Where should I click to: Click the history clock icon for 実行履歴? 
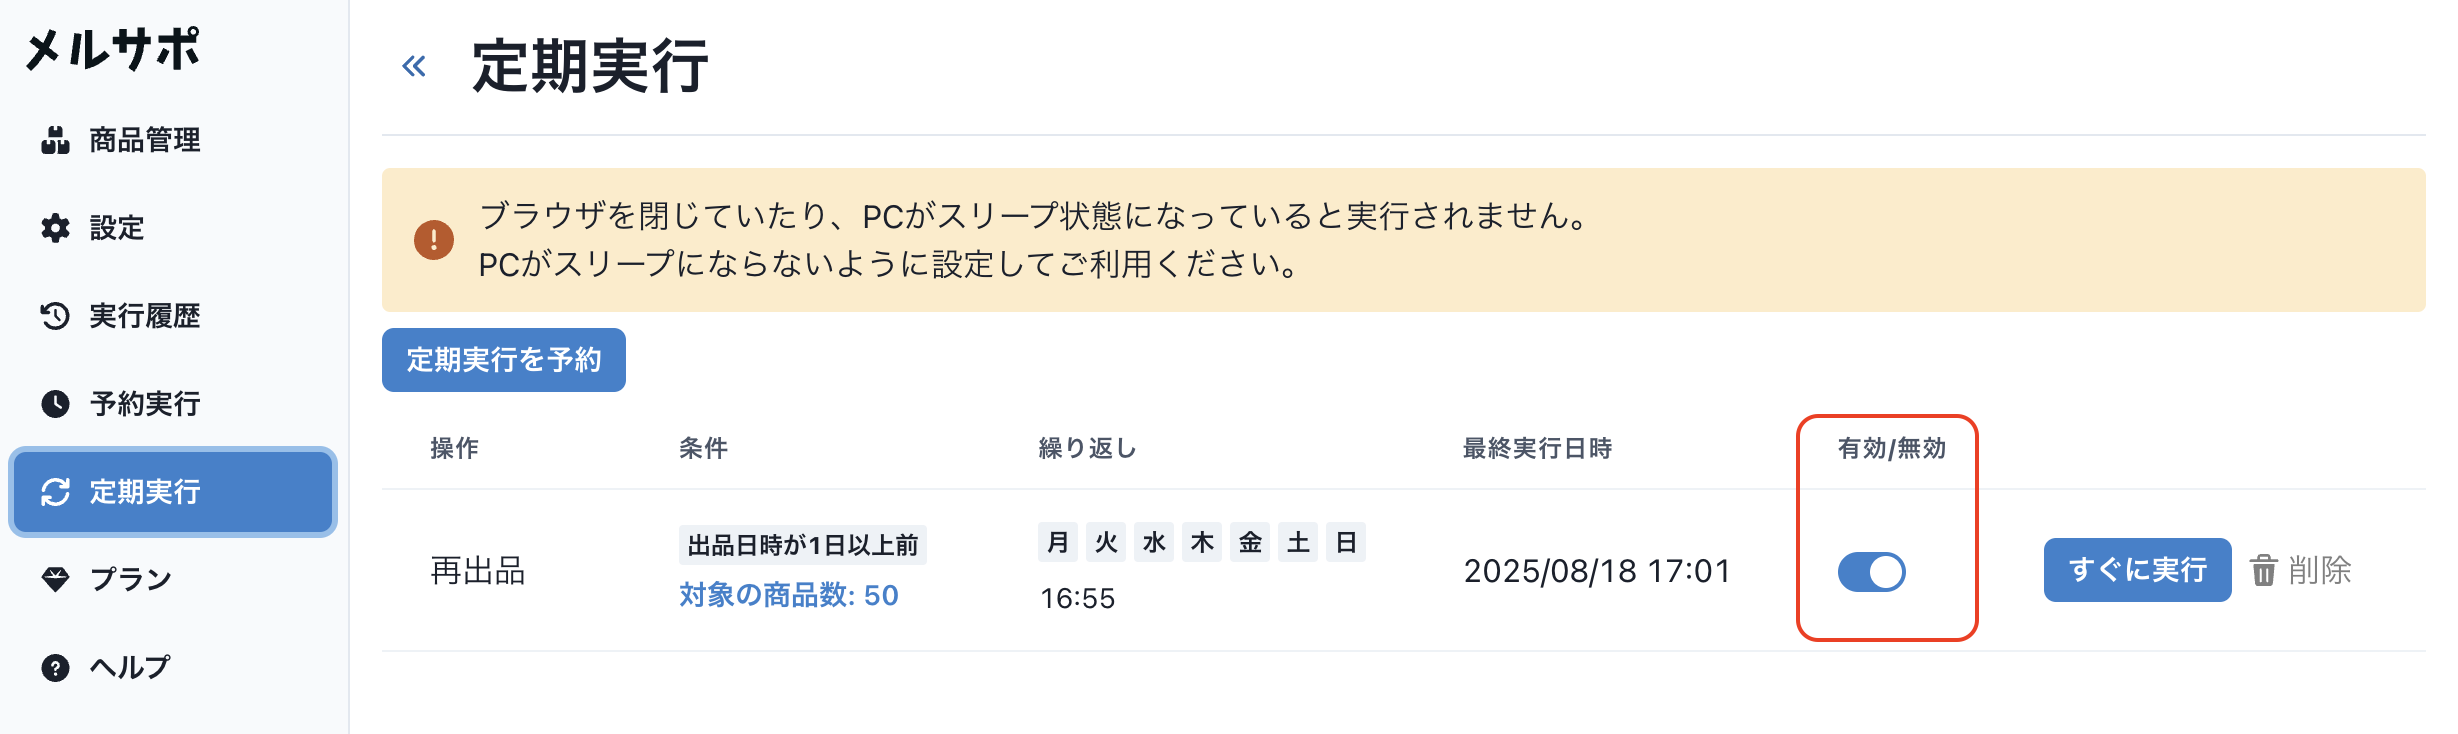[55, 316]
